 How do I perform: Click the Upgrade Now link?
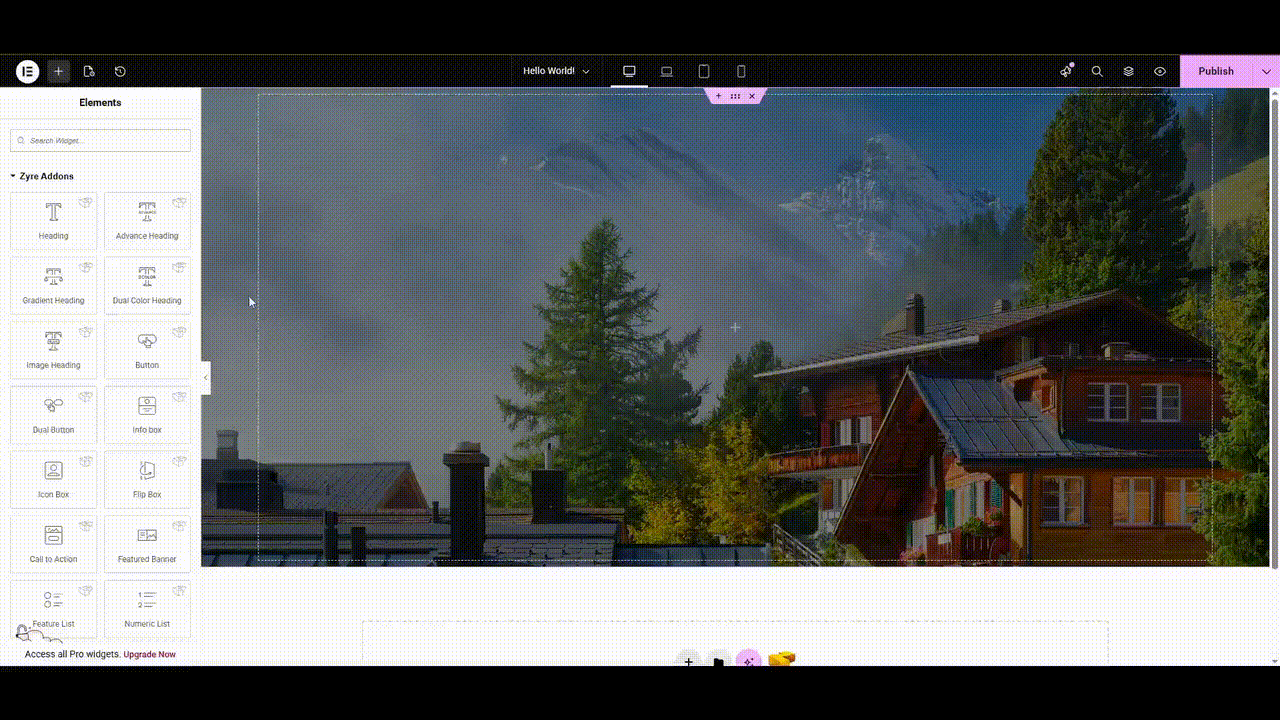150,655
